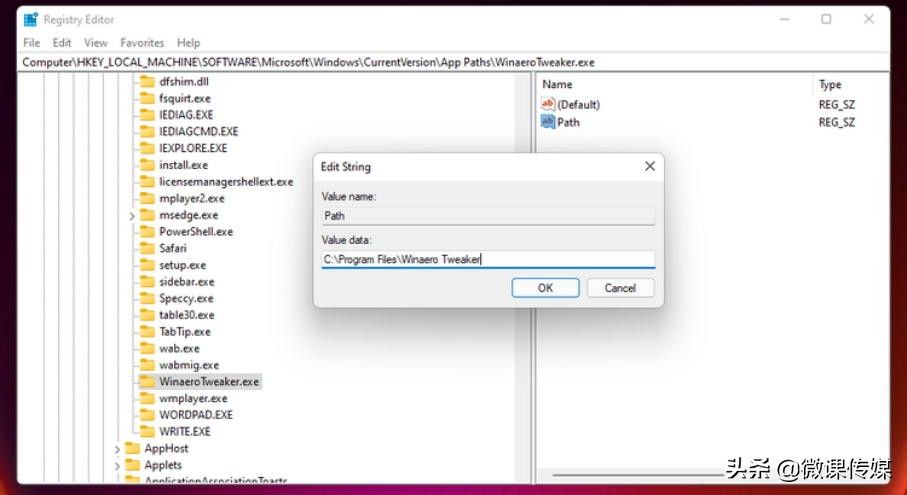Select the wab.exe folder icon
Screen dimensions: 907x495
point(148,348)
